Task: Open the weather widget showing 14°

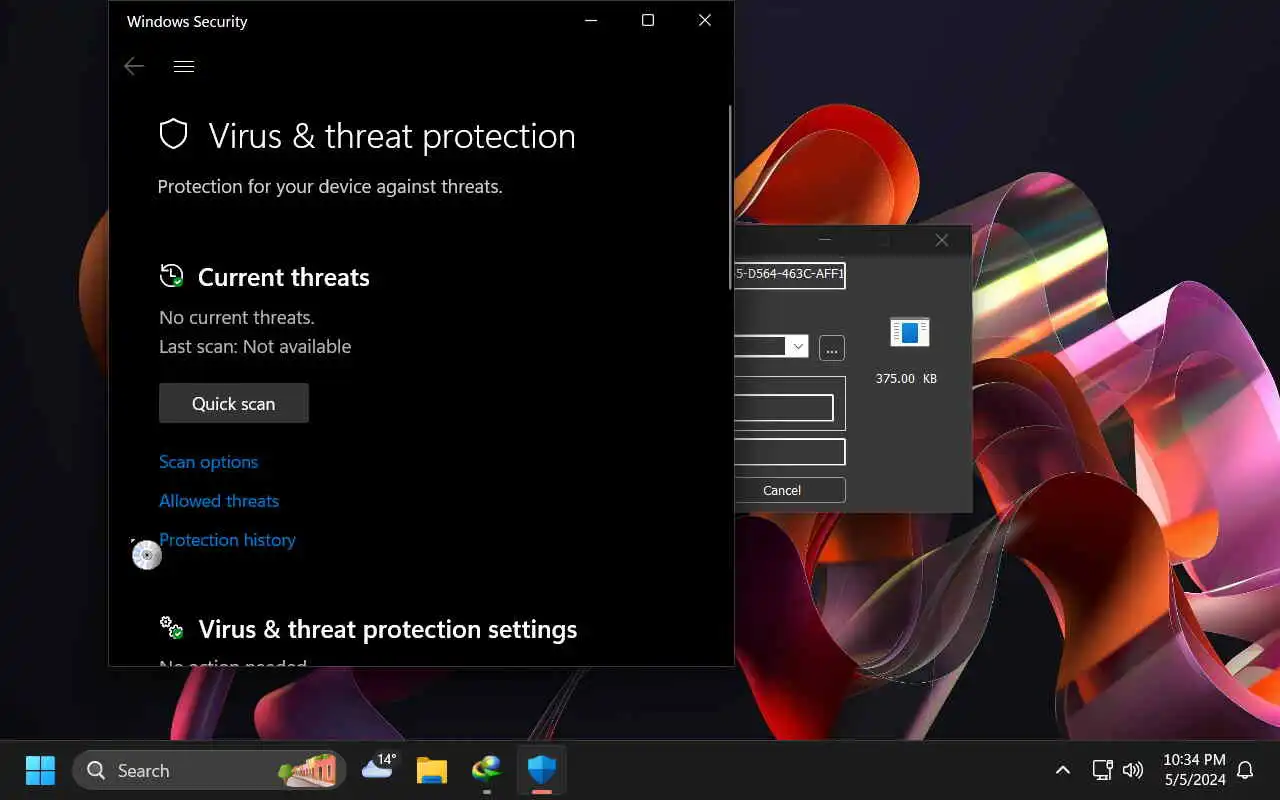Action: tap(379, 767)
